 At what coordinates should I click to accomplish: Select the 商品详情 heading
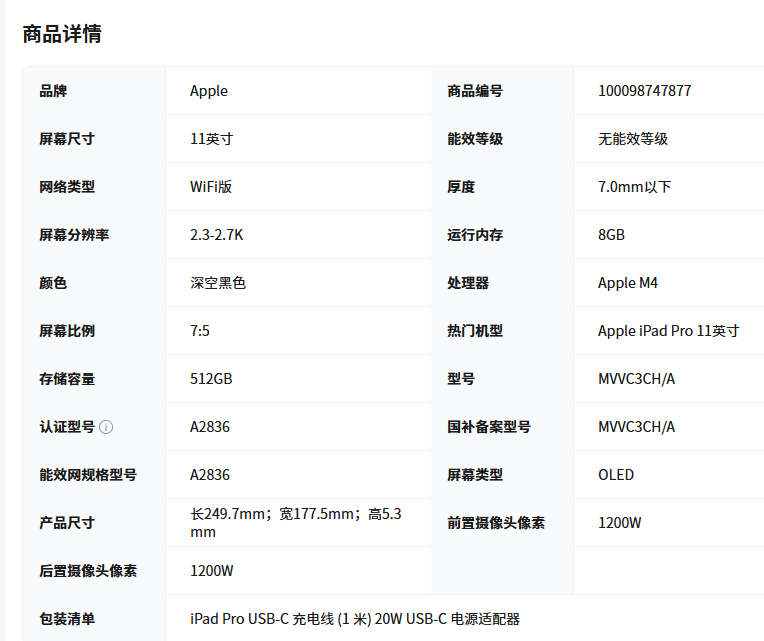point(62,34)
